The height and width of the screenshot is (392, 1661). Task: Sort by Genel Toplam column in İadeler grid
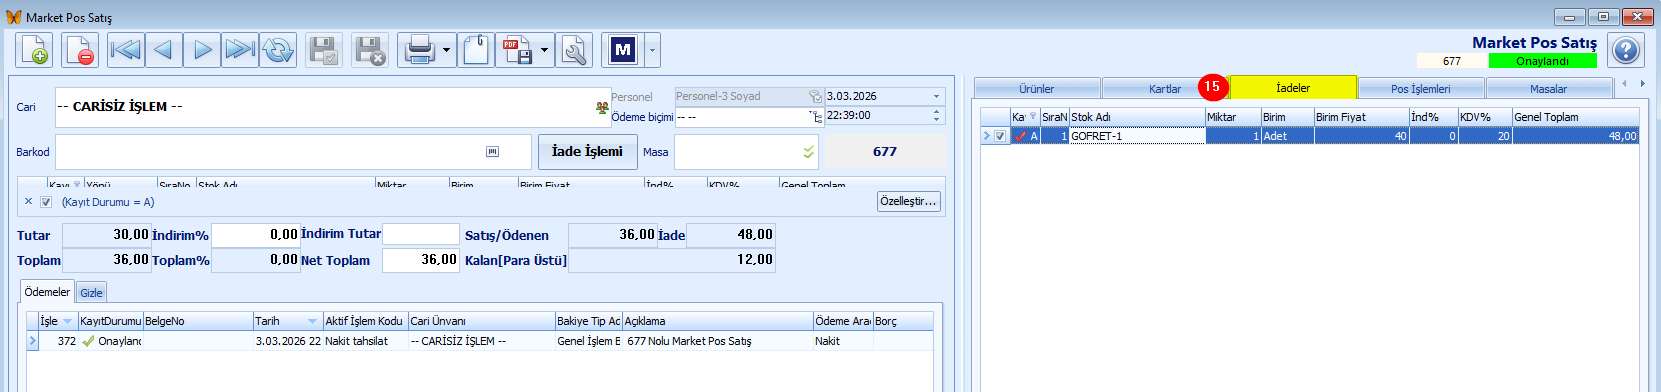click(1575, 117)
